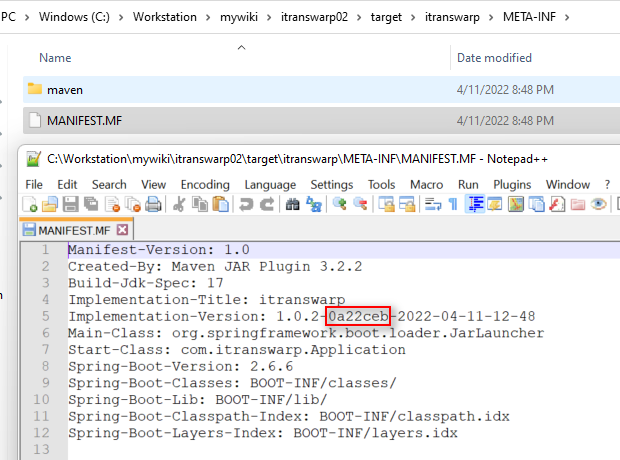Navigate to Workstation in breadcrumb
This screenshot has height=460, width=620.
164,17
